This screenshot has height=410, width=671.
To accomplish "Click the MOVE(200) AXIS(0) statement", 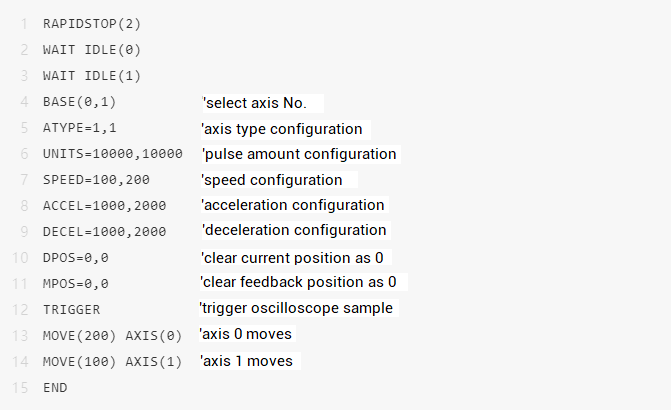I will coord(113,335).
